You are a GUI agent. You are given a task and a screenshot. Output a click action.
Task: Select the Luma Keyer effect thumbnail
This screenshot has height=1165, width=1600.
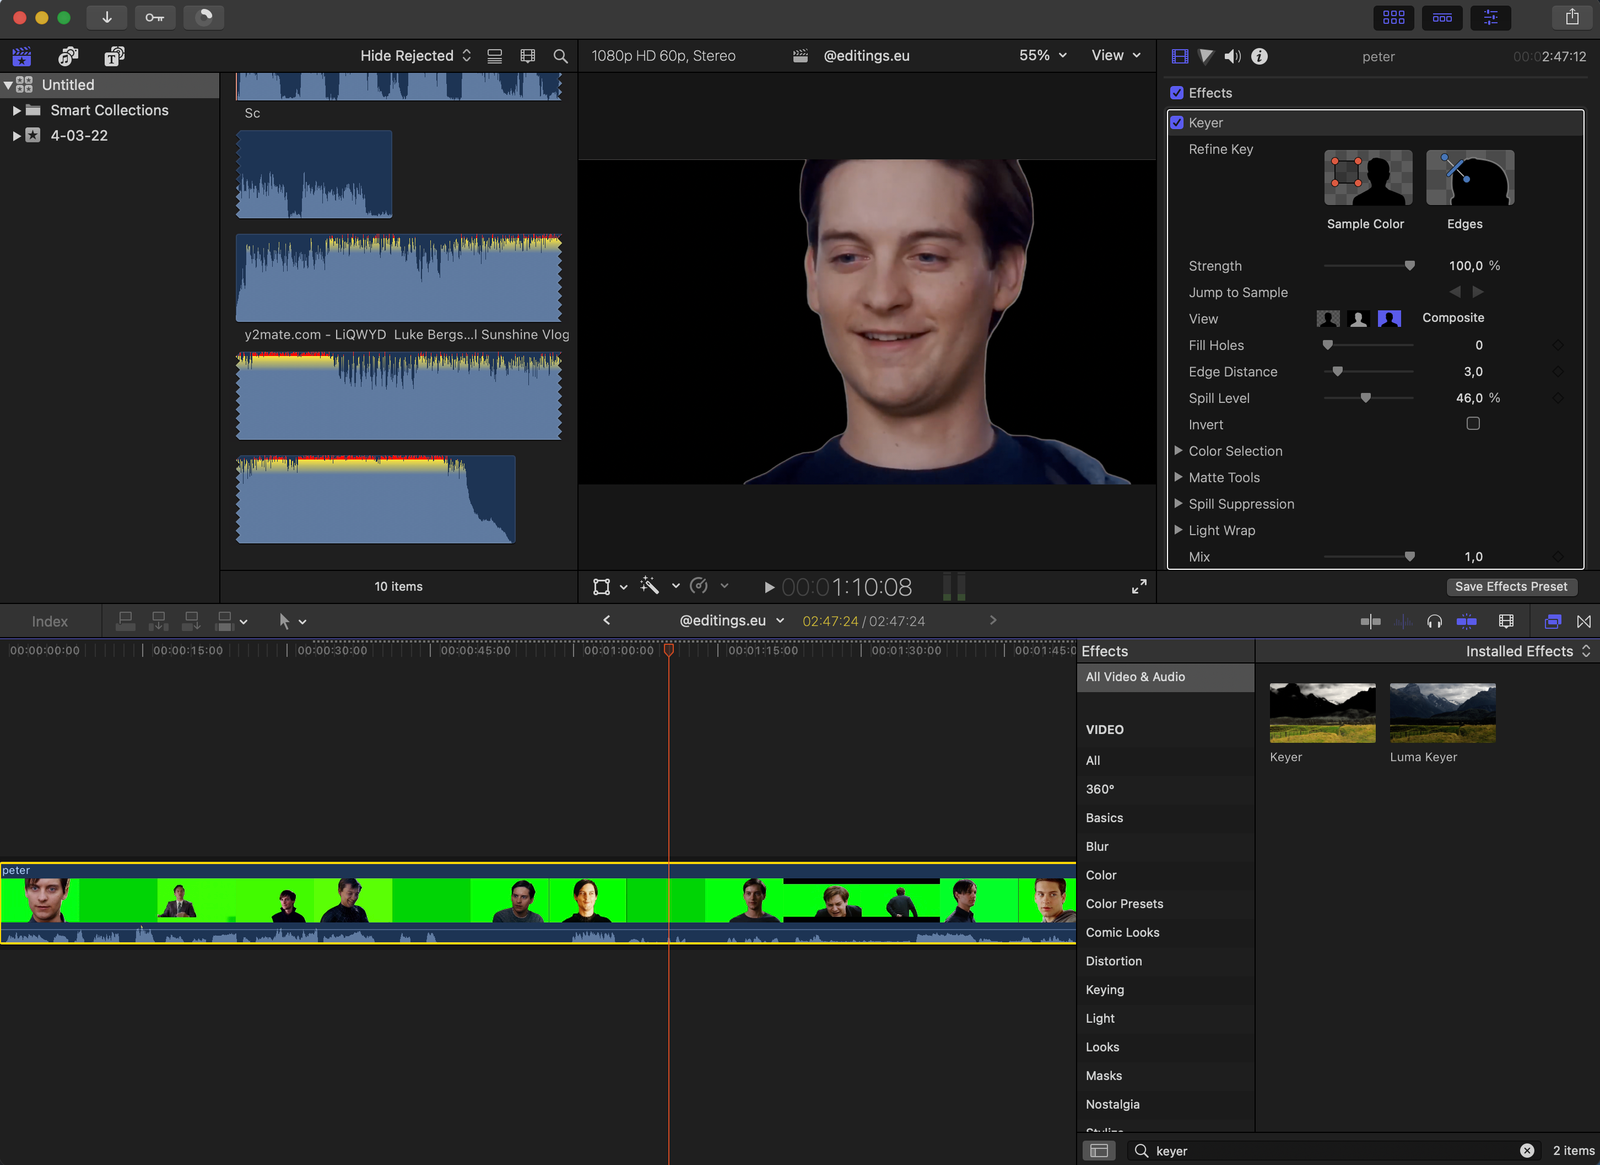point(1443,713)
